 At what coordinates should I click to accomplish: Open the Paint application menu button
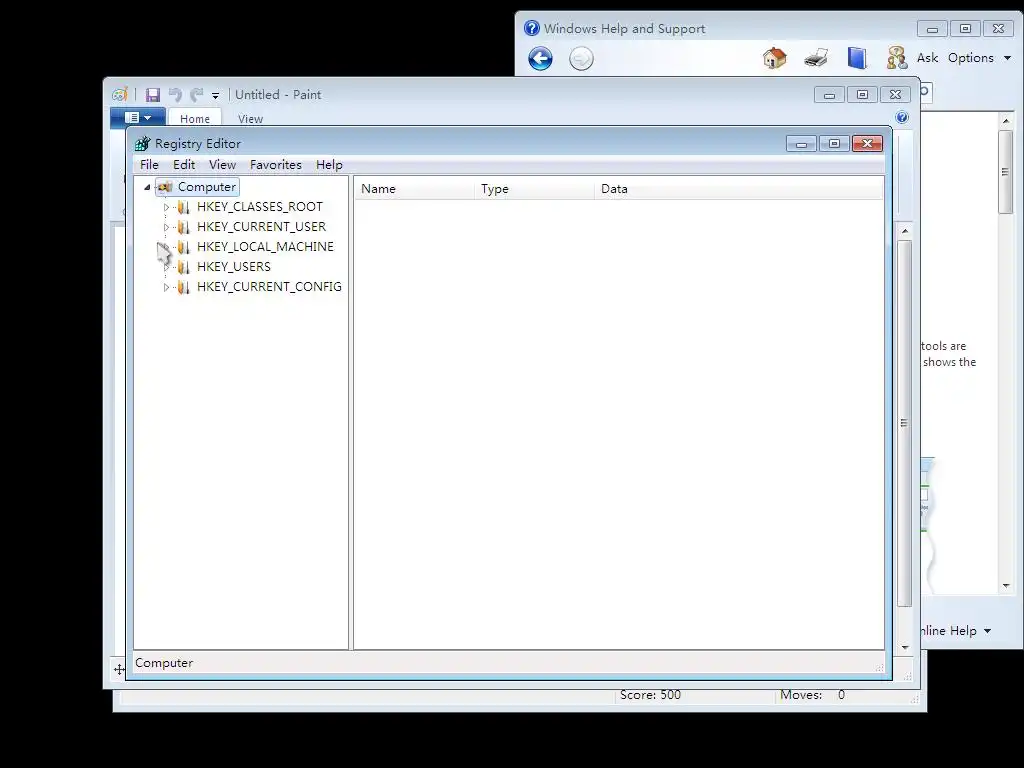point(138,118)
